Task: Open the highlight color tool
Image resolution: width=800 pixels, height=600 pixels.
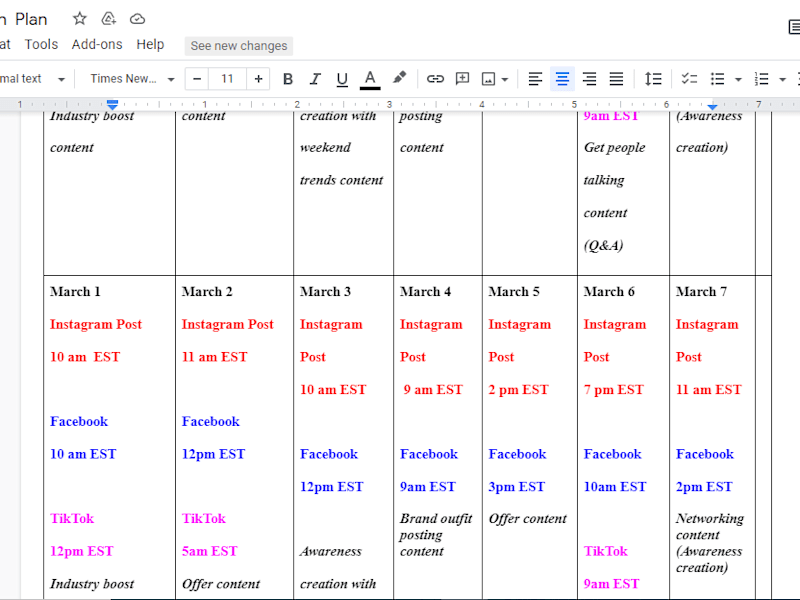Action: point(399,78)
